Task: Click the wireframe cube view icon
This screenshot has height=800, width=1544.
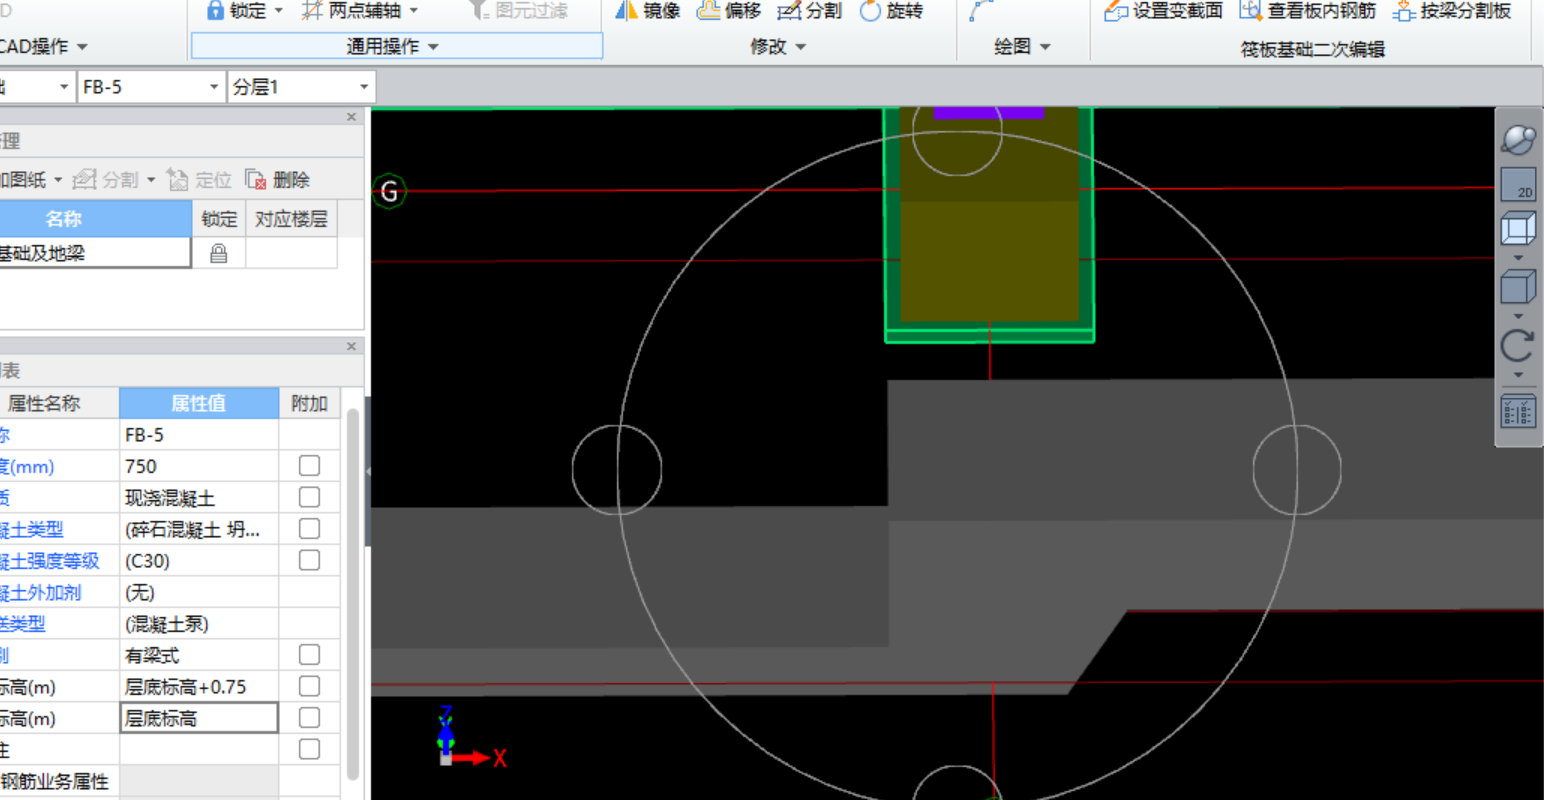Action: pyautogui.click(x=1518, y=229)
